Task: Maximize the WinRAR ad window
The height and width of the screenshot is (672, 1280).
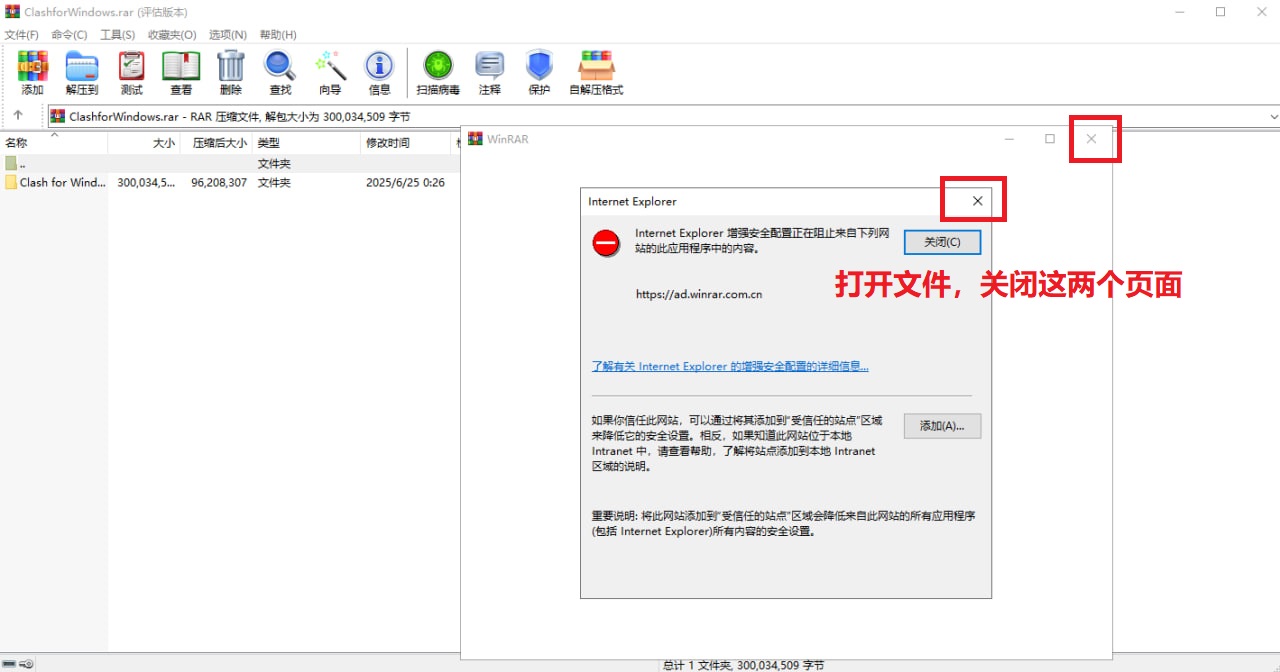Action: coord(1050,139)
